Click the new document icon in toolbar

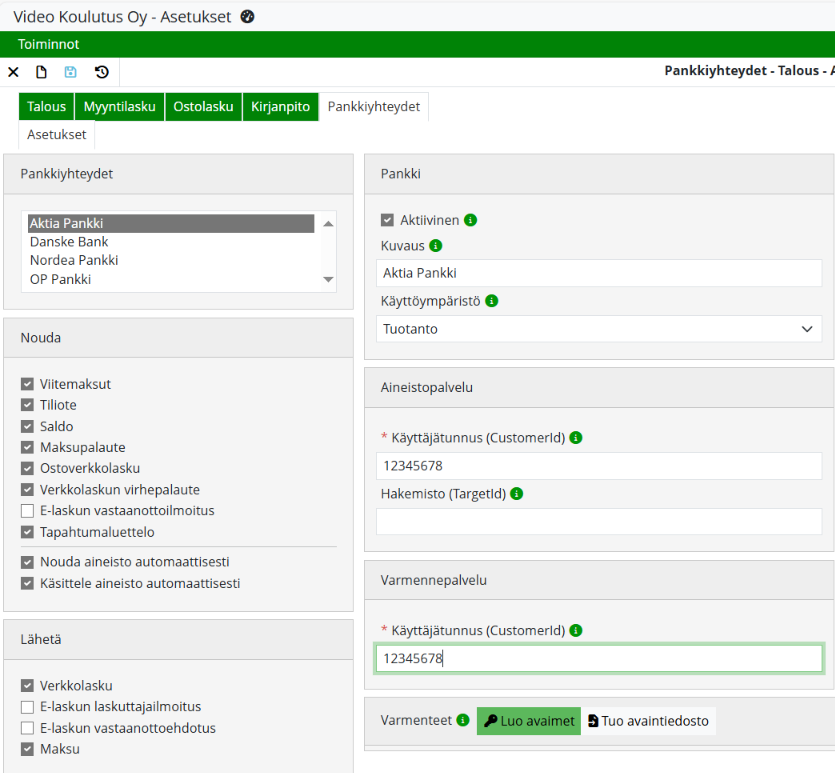pyautogui.click(x=42, y=72)
